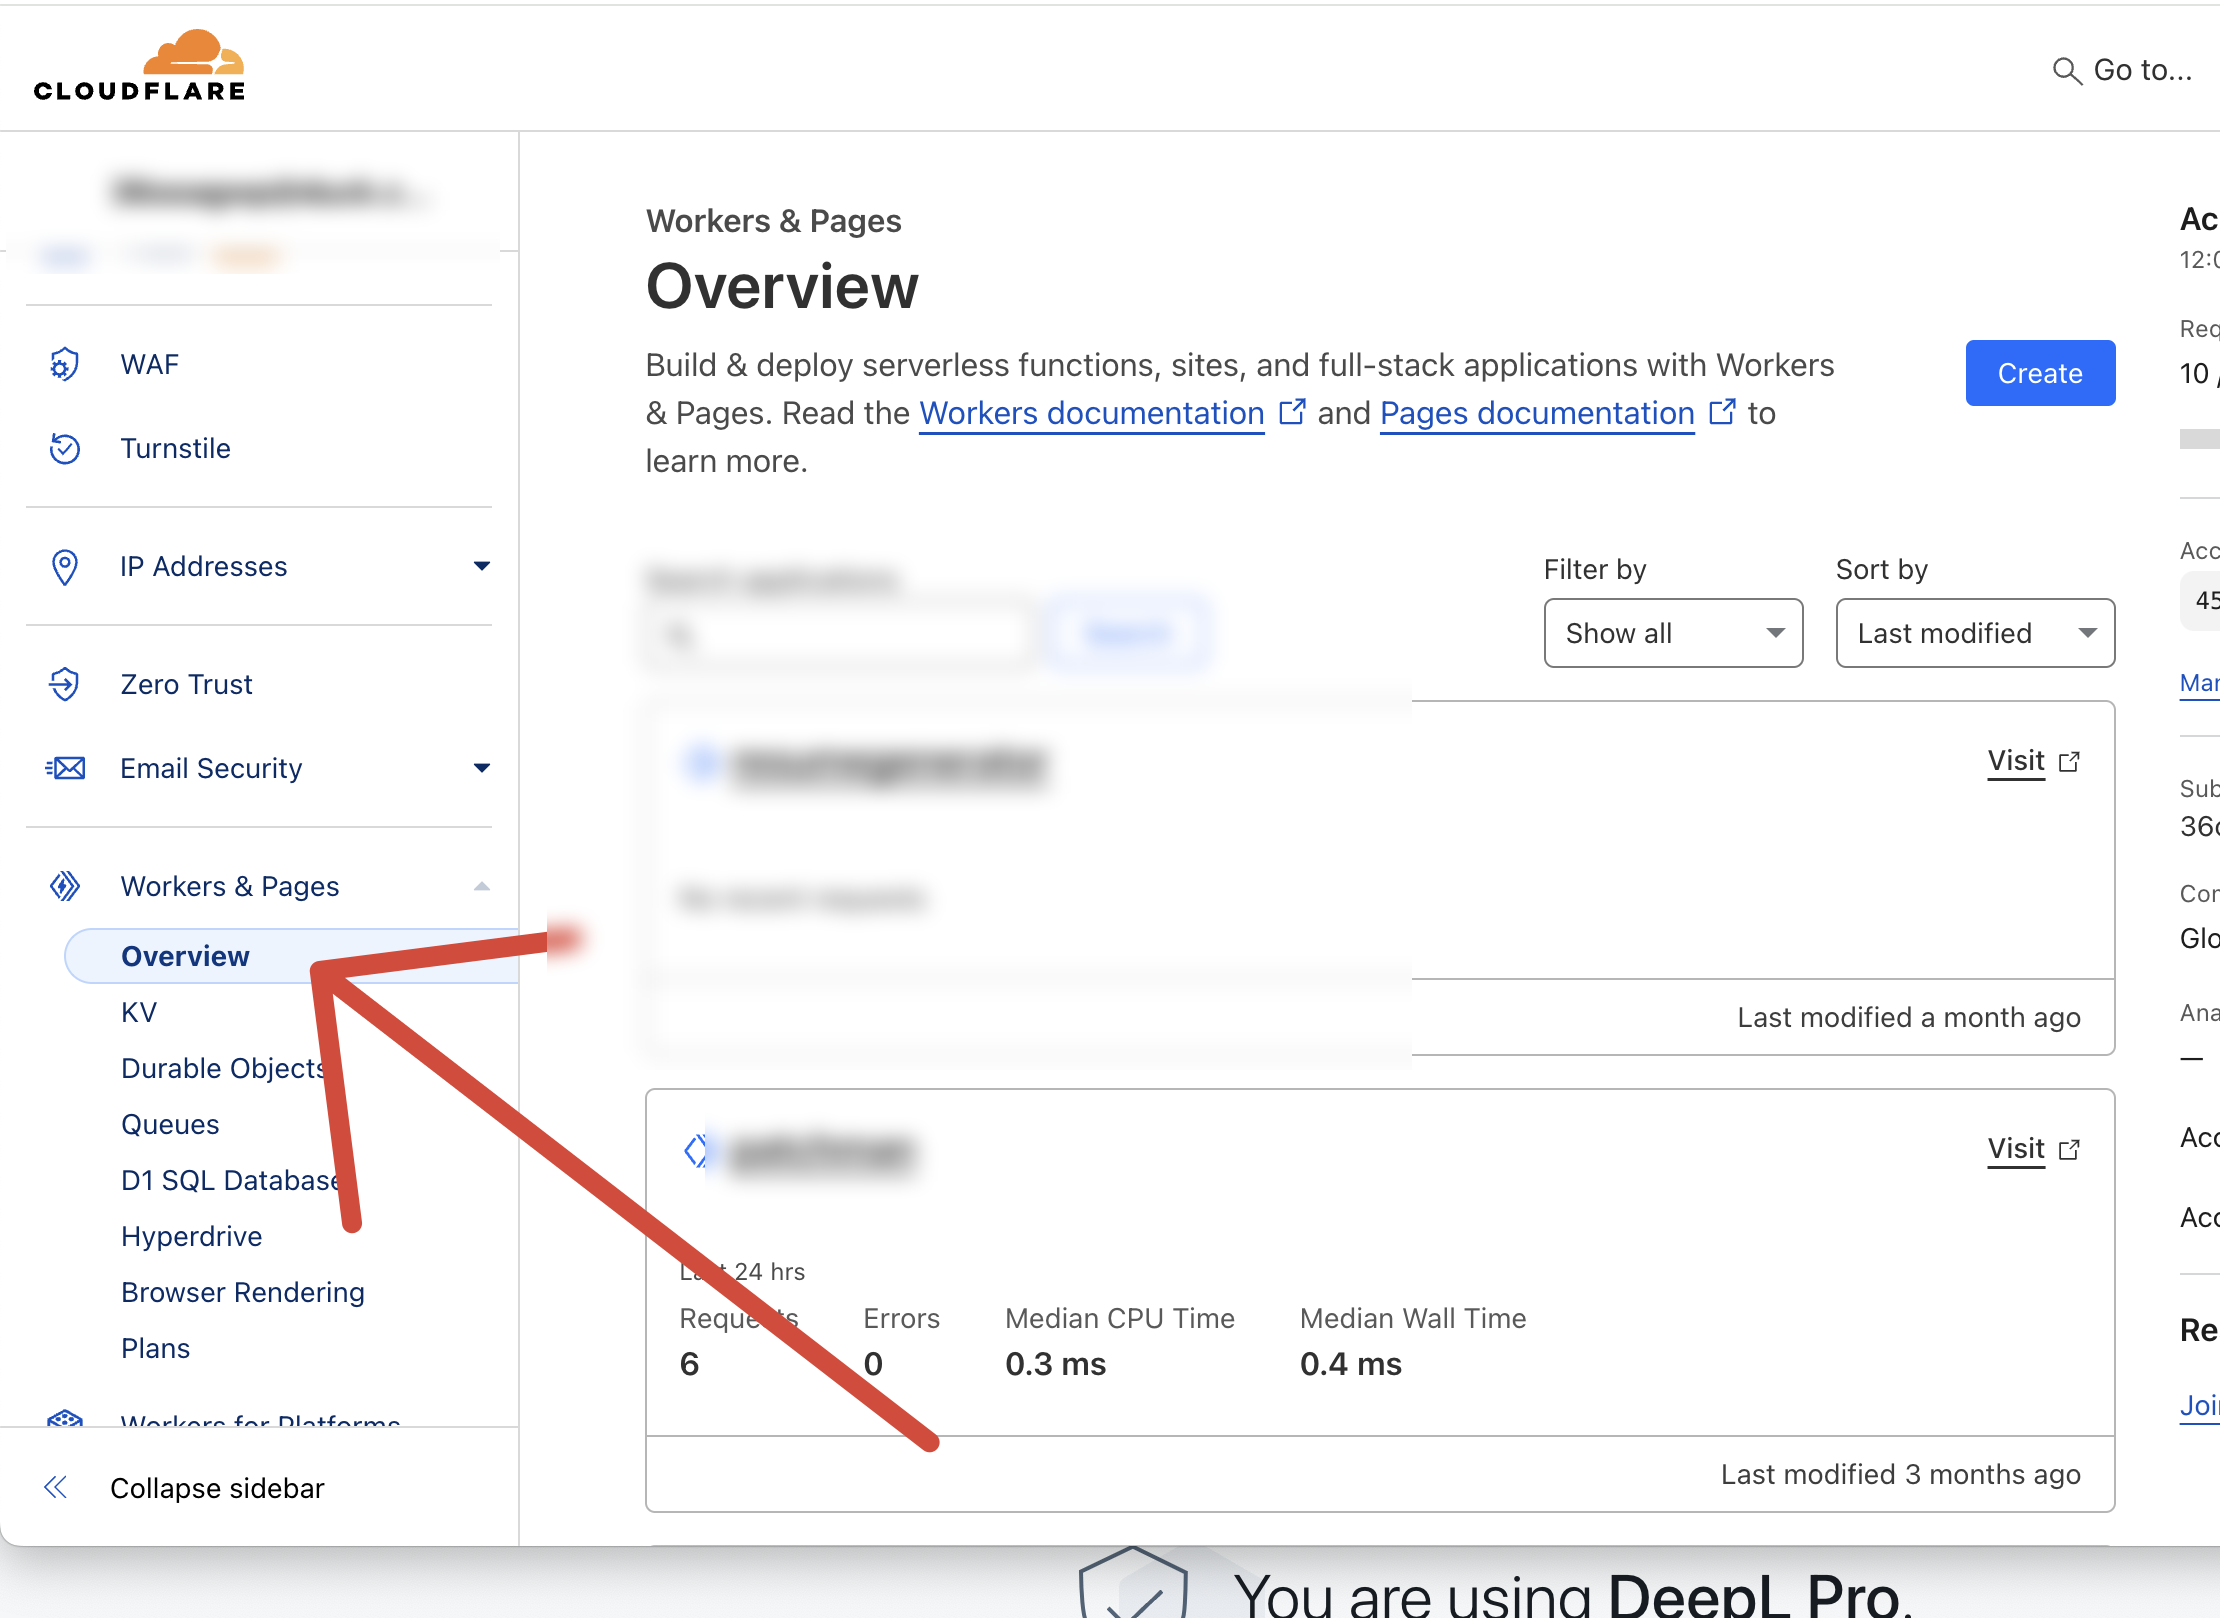Select Browser Rendering in the sidebar
2220x1618 pixels.
coord(242,1292)
